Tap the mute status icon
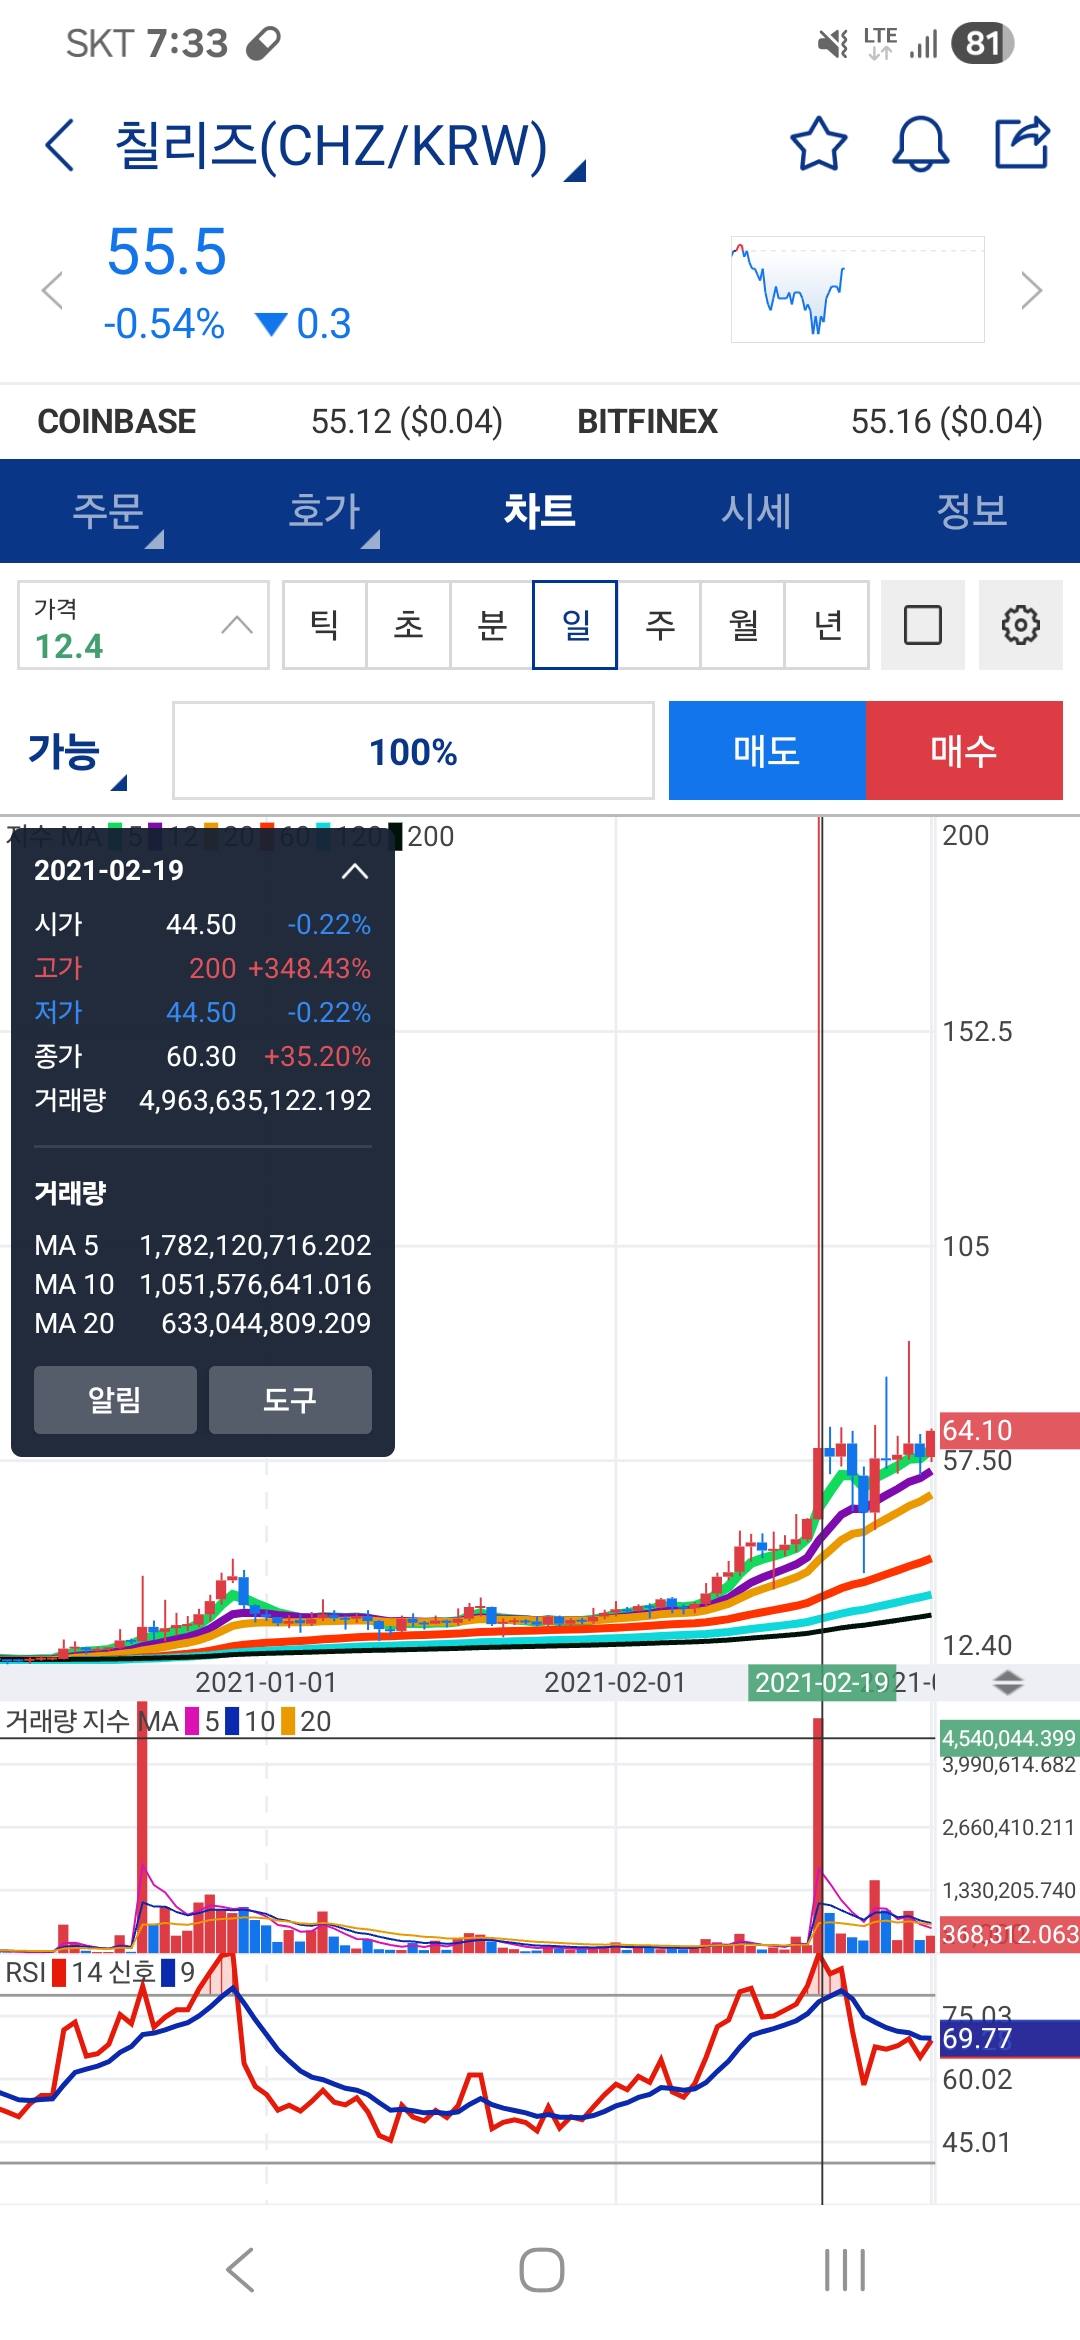1080x2340 pixels. [832, 43]
